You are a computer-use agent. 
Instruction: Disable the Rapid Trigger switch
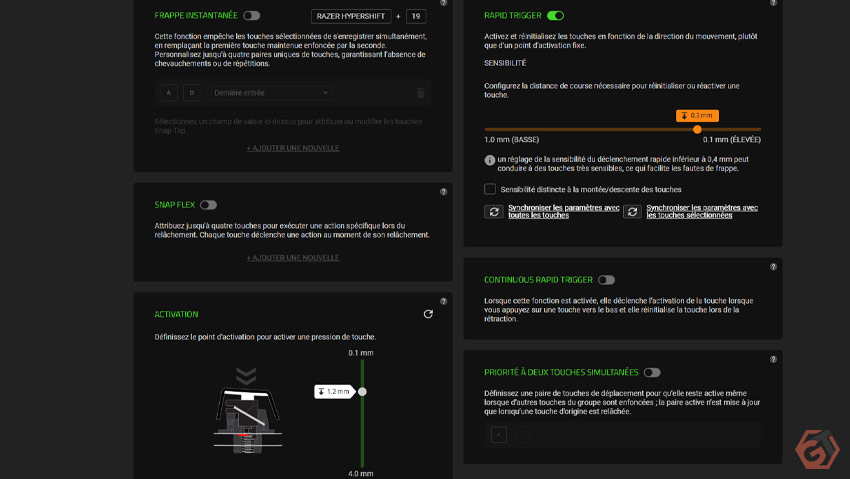[x=555, y=16]
